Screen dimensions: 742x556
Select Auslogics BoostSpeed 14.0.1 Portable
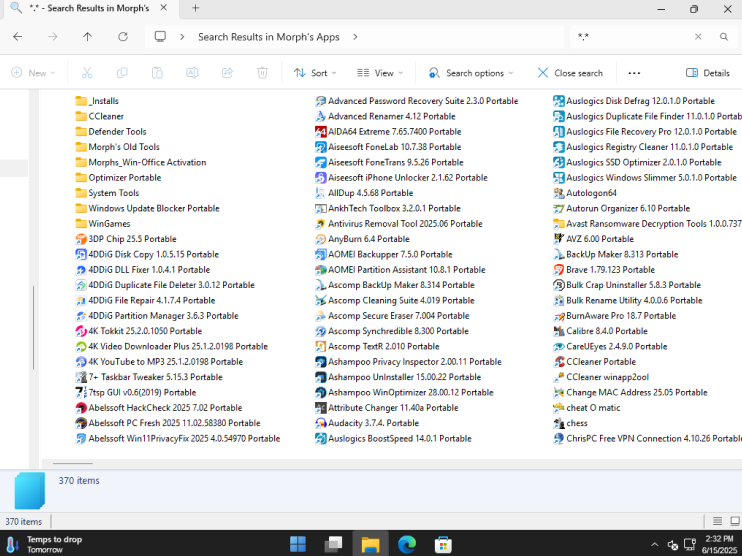click(x=393, y=439)
